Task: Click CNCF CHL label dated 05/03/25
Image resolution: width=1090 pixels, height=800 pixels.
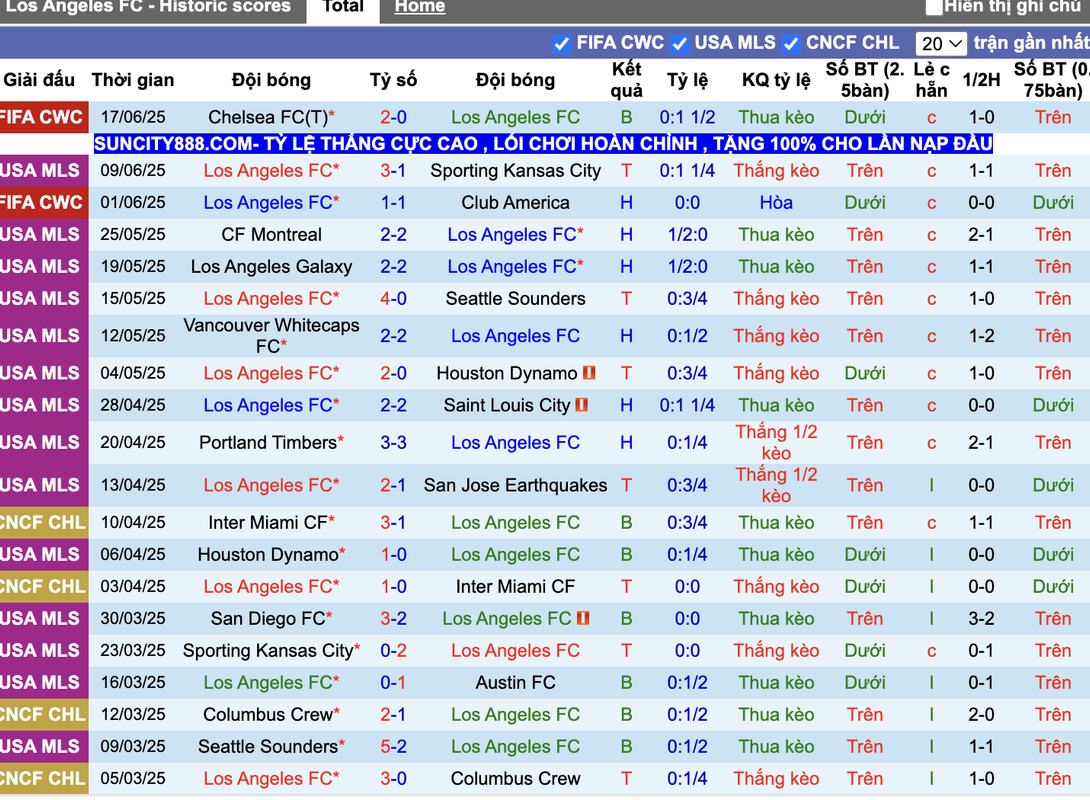Action: pos(43,778)
